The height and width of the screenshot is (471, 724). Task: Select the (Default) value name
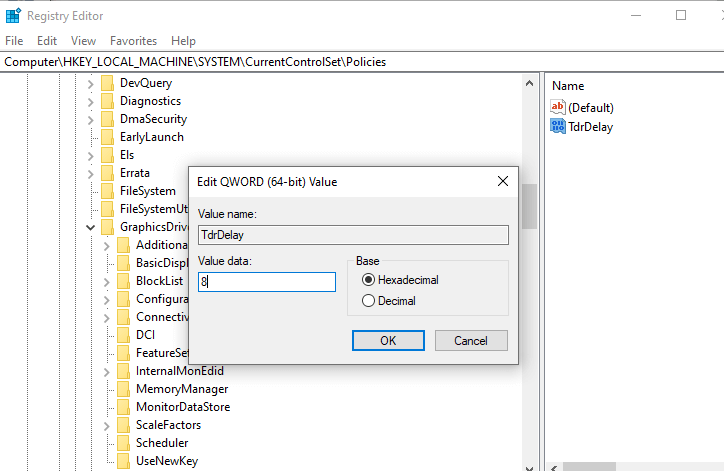tap(591, 108)
